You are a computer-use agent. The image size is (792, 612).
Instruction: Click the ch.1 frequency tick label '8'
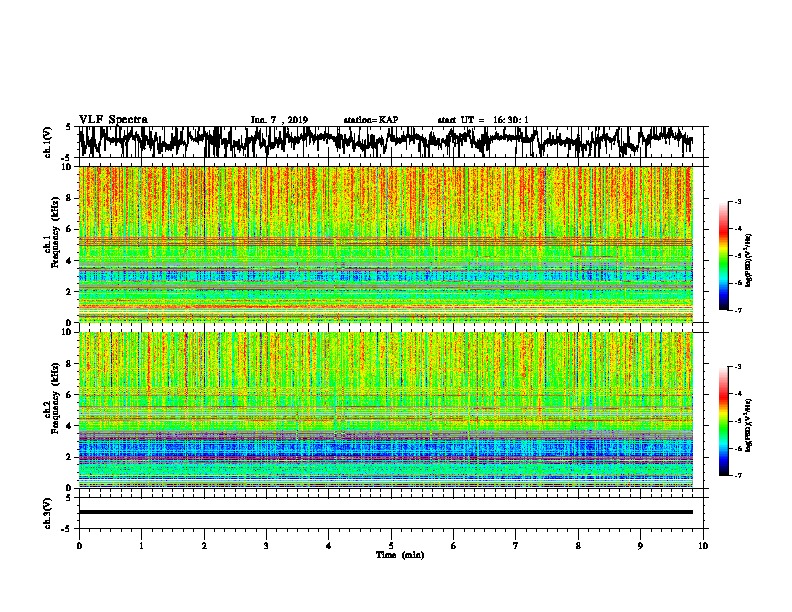70,198
